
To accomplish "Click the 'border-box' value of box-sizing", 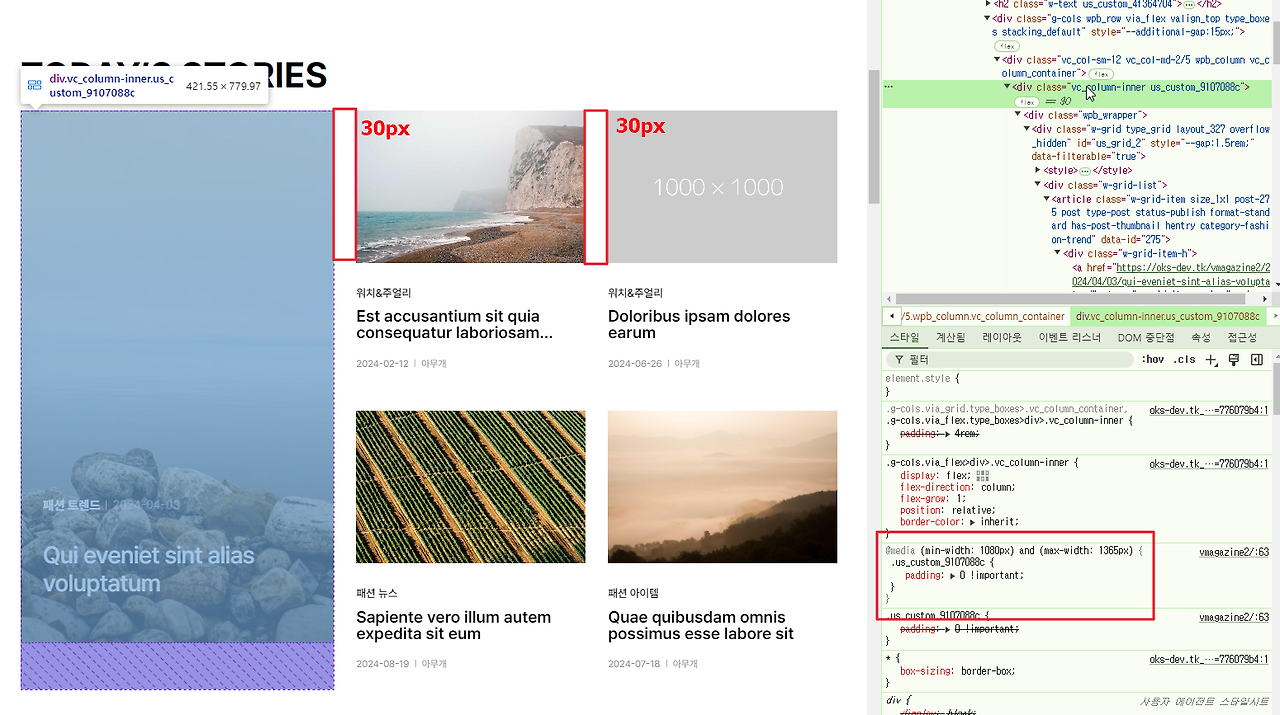I will 984,671.
